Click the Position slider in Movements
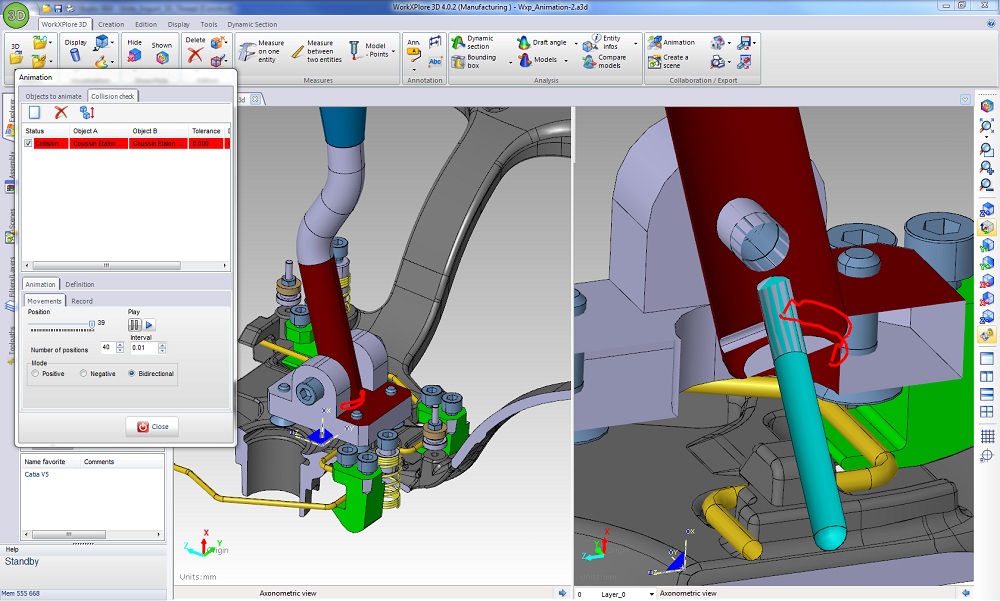Image resolution: width=1000 pixels, height=601 pixels. pyautogui.click(x=60, y=324)
